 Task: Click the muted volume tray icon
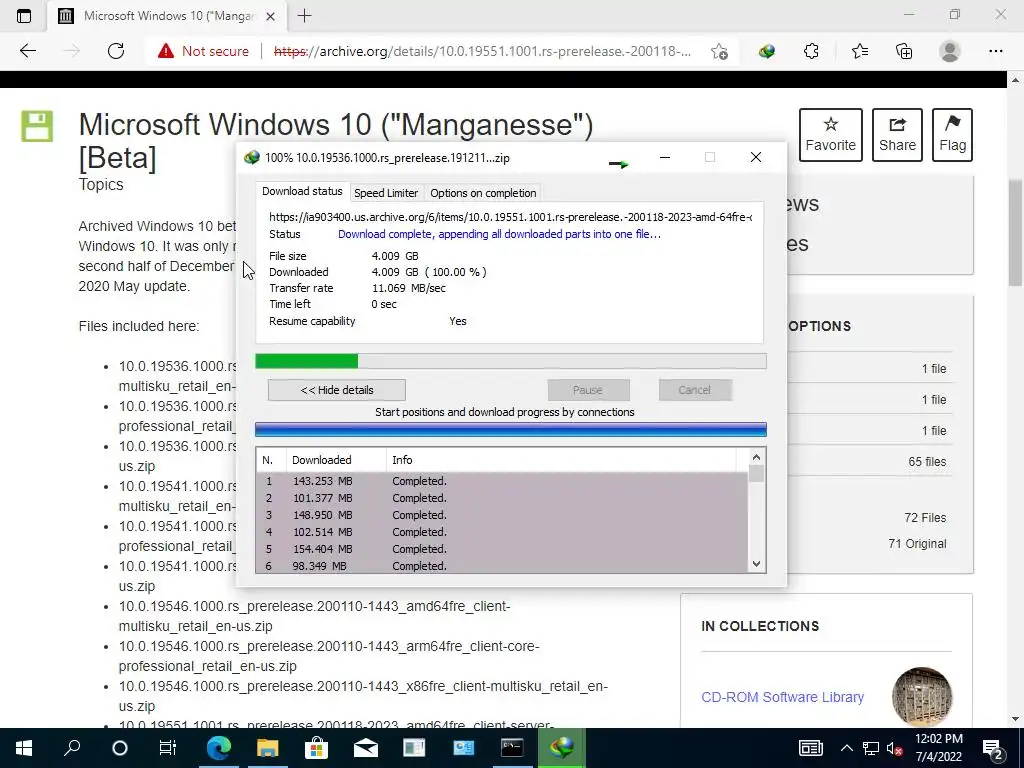click(x=895, y=748)
